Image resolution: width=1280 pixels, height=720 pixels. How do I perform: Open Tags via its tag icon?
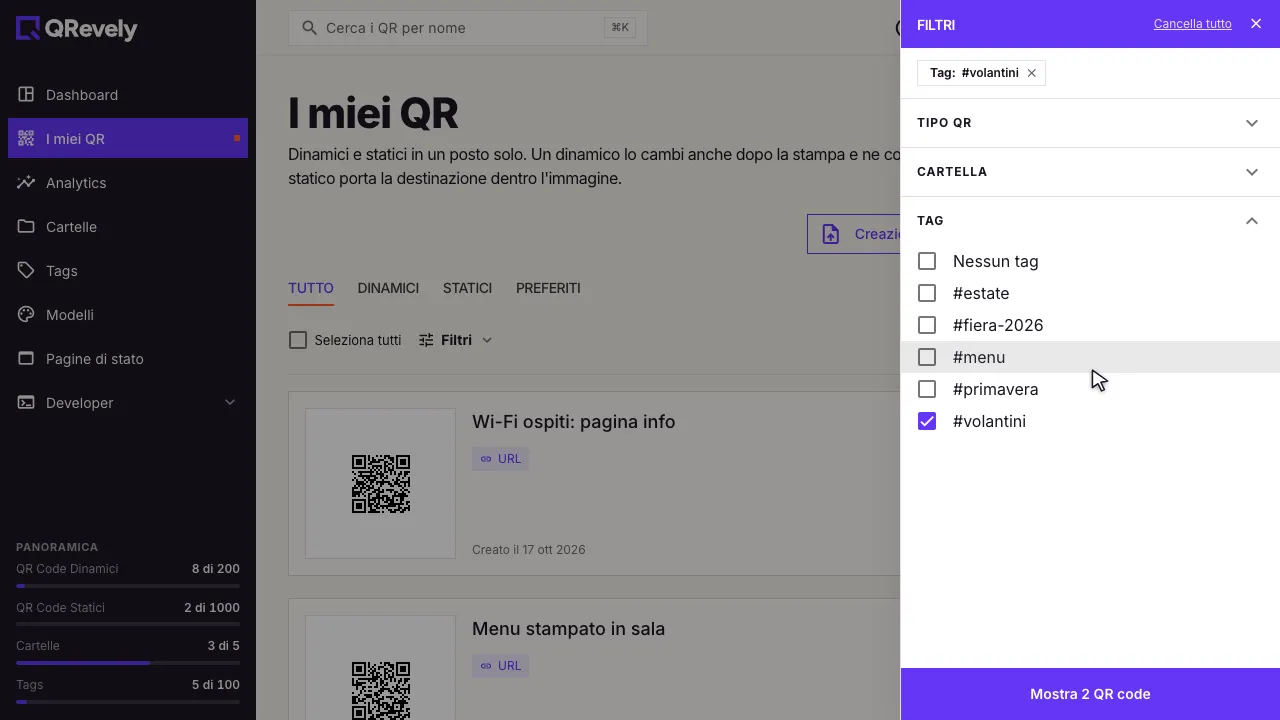click(26, 271)
